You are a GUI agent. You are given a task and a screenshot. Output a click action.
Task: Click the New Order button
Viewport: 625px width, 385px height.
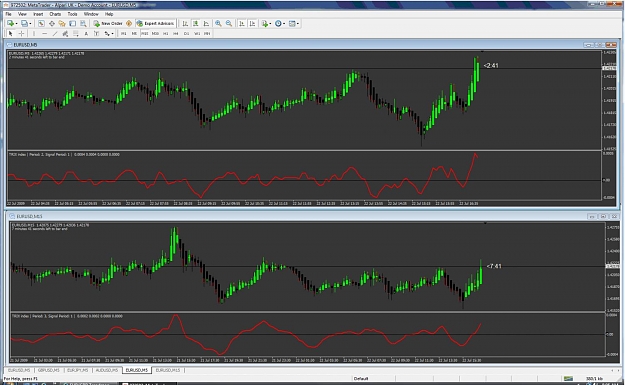pyautogui.click(x=108, y=24)
